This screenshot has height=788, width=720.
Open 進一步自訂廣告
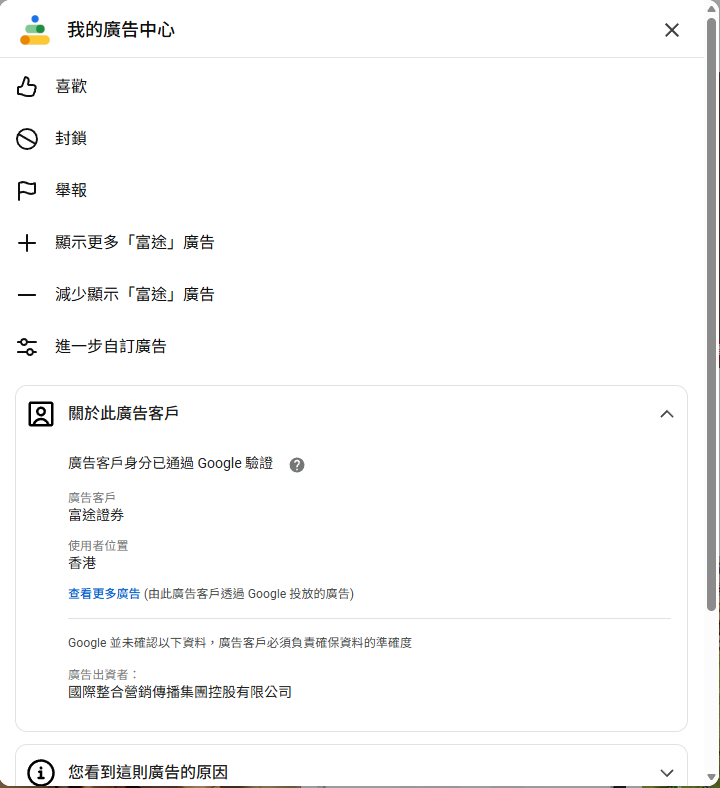pyautogui.click(x=111, y=346)
